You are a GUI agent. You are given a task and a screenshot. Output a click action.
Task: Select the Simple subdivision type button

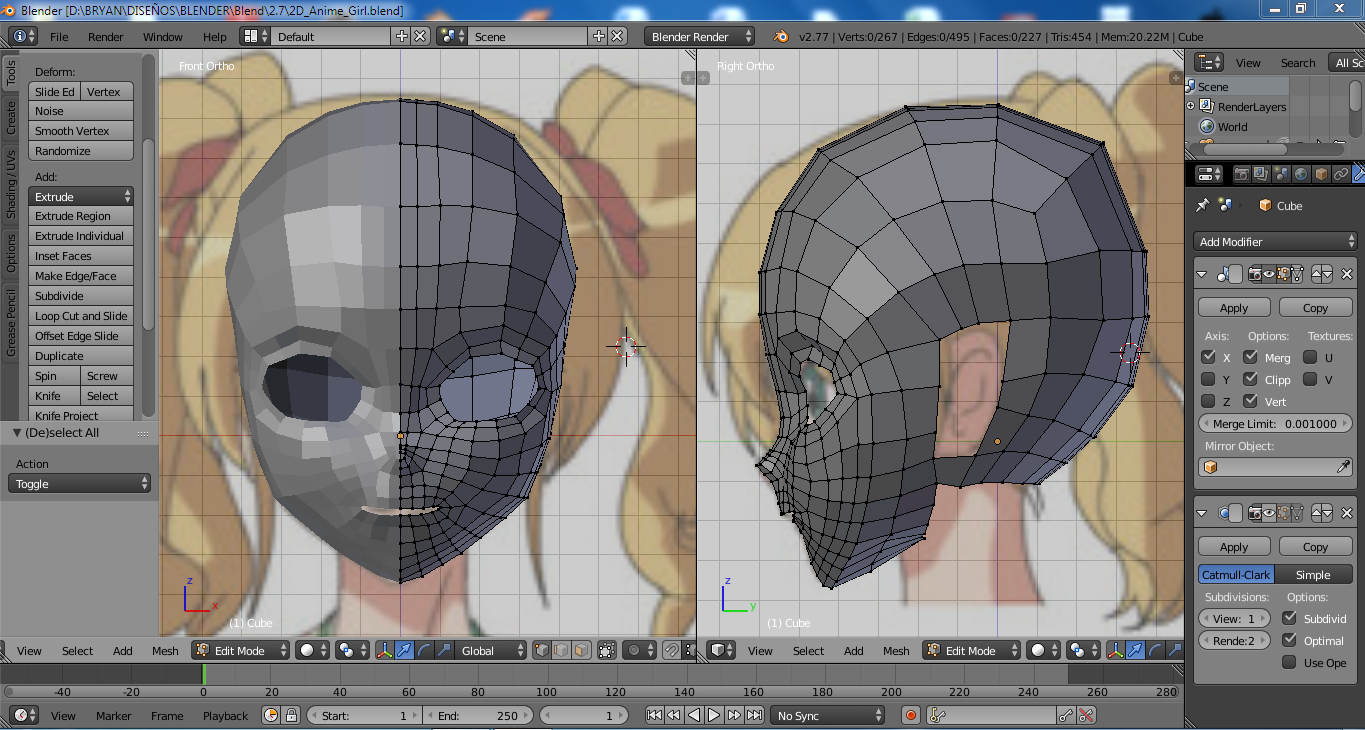pos(1313,575)
